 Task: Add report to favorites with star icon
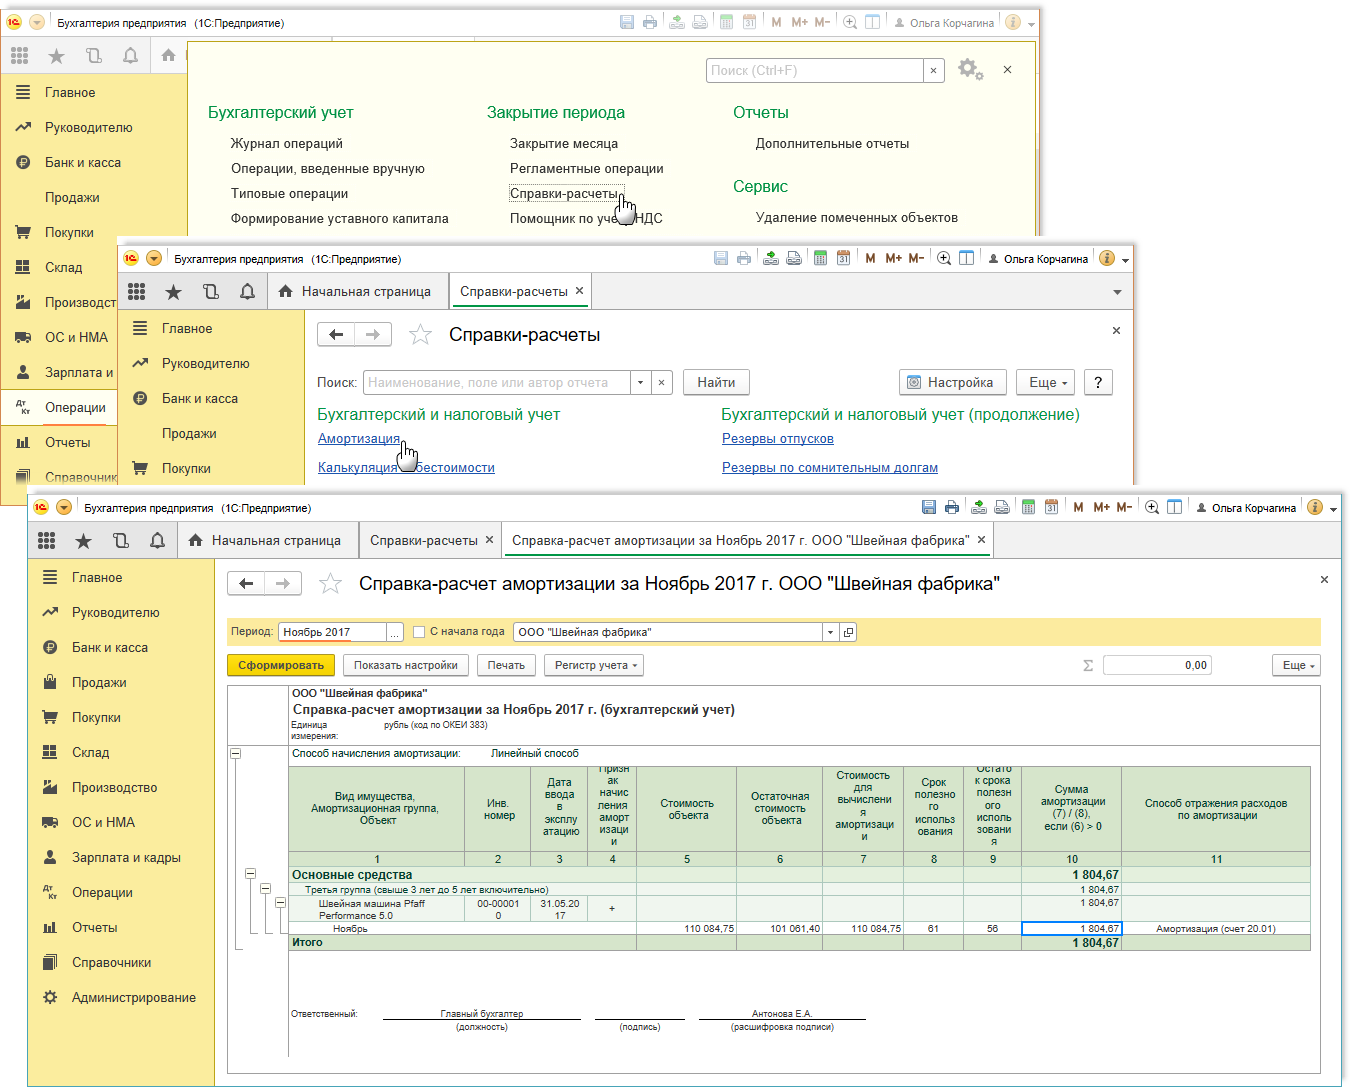click(330, 584)
